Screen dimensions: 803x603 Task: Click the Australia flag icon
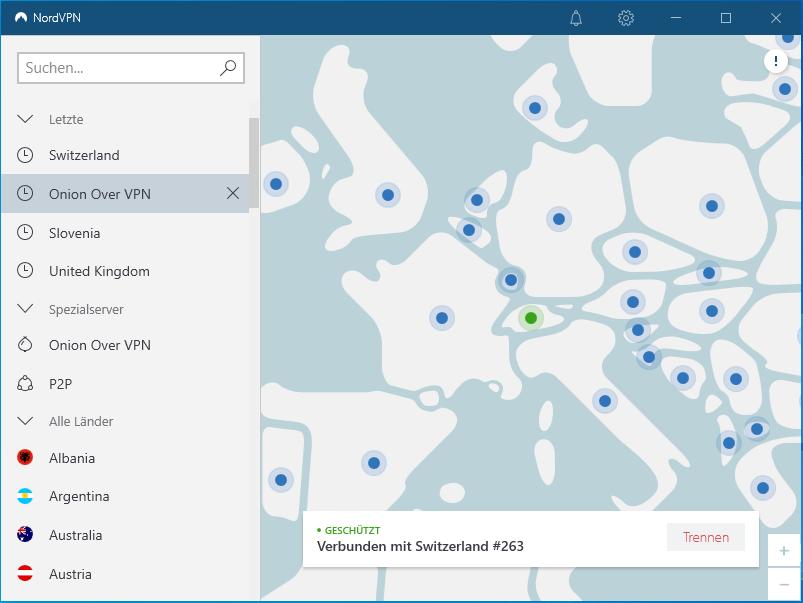pyautogui.click(x=25, y=534)
